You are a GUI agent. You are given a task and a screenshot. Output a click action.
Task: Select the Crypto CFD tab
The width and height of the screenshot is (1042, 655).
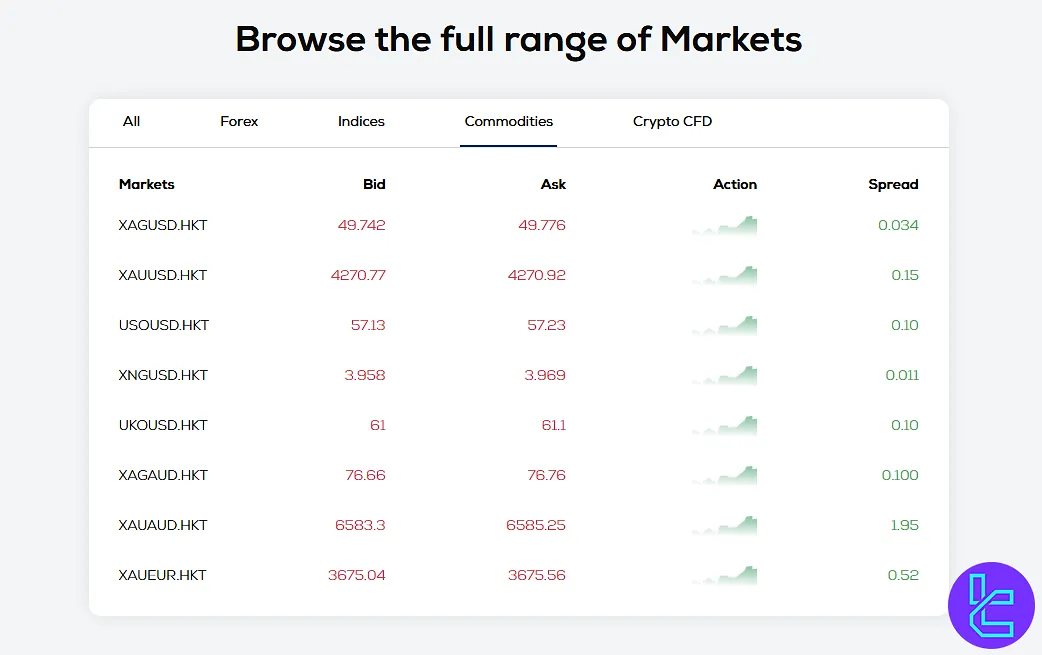coord(671,121)
